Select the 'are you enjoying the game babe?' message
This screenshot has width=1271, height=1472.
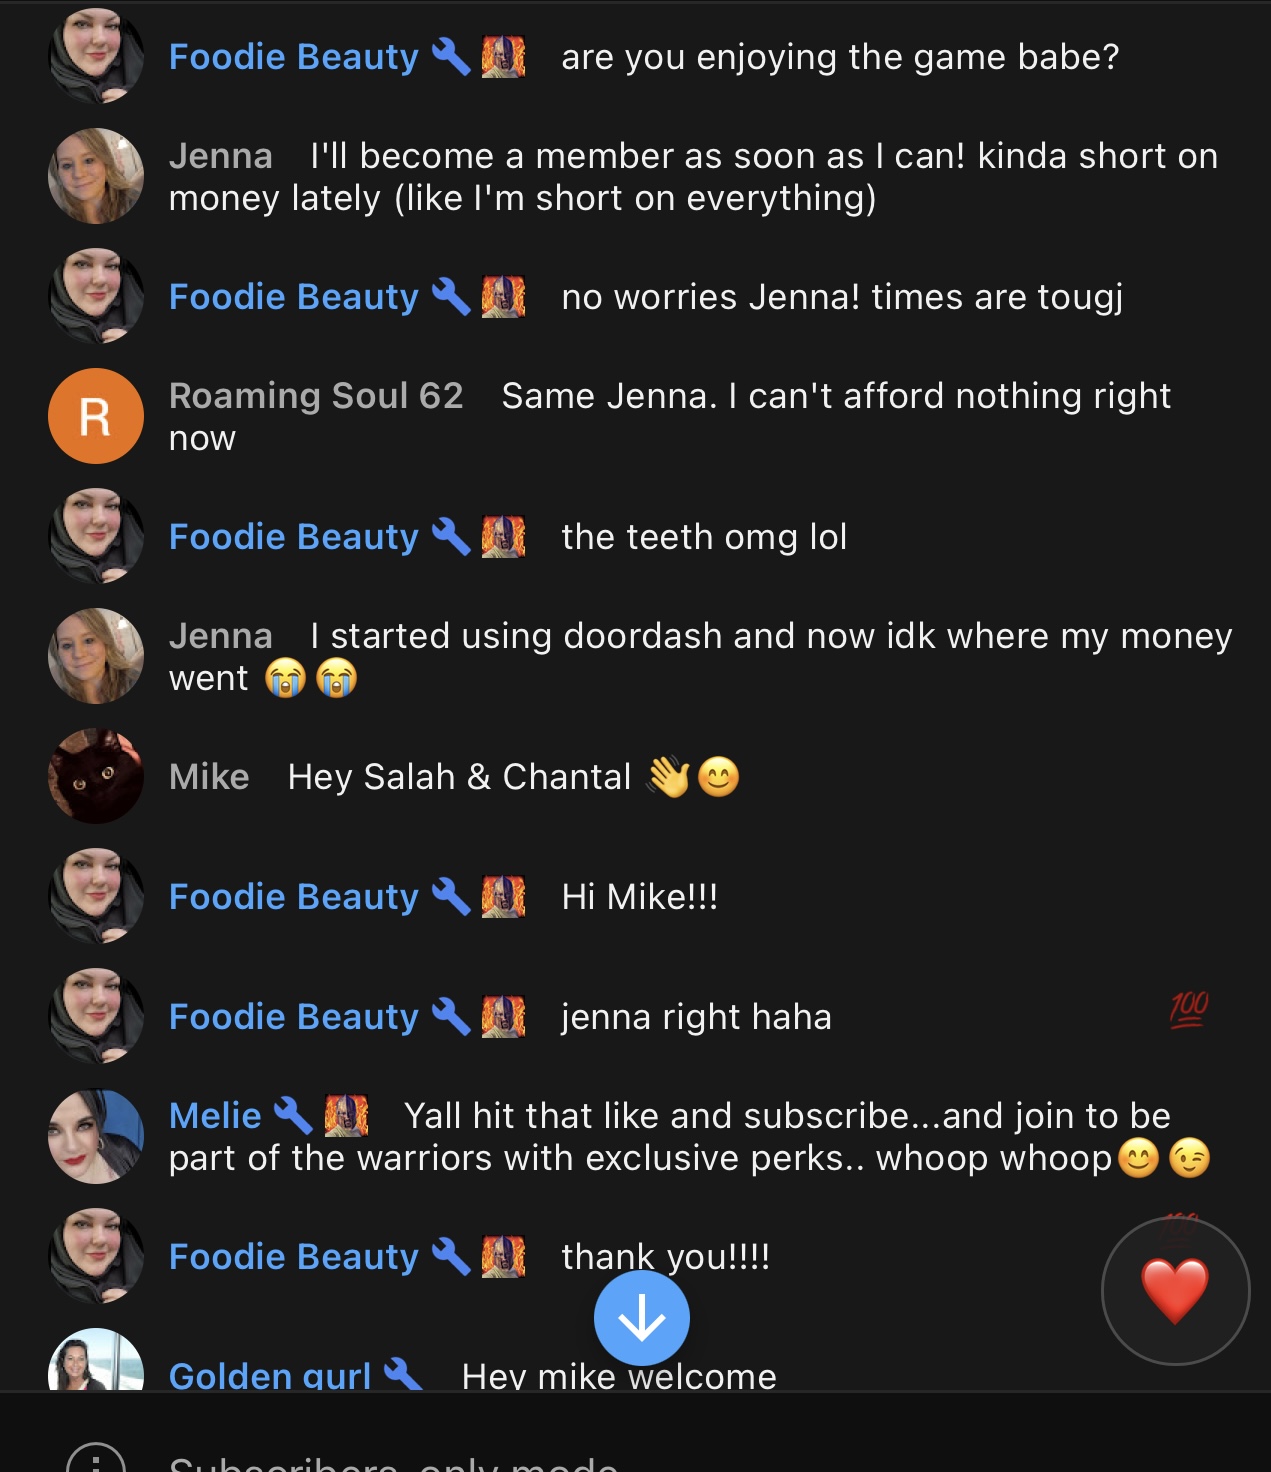pyautogui.click(x=840, y=57)
